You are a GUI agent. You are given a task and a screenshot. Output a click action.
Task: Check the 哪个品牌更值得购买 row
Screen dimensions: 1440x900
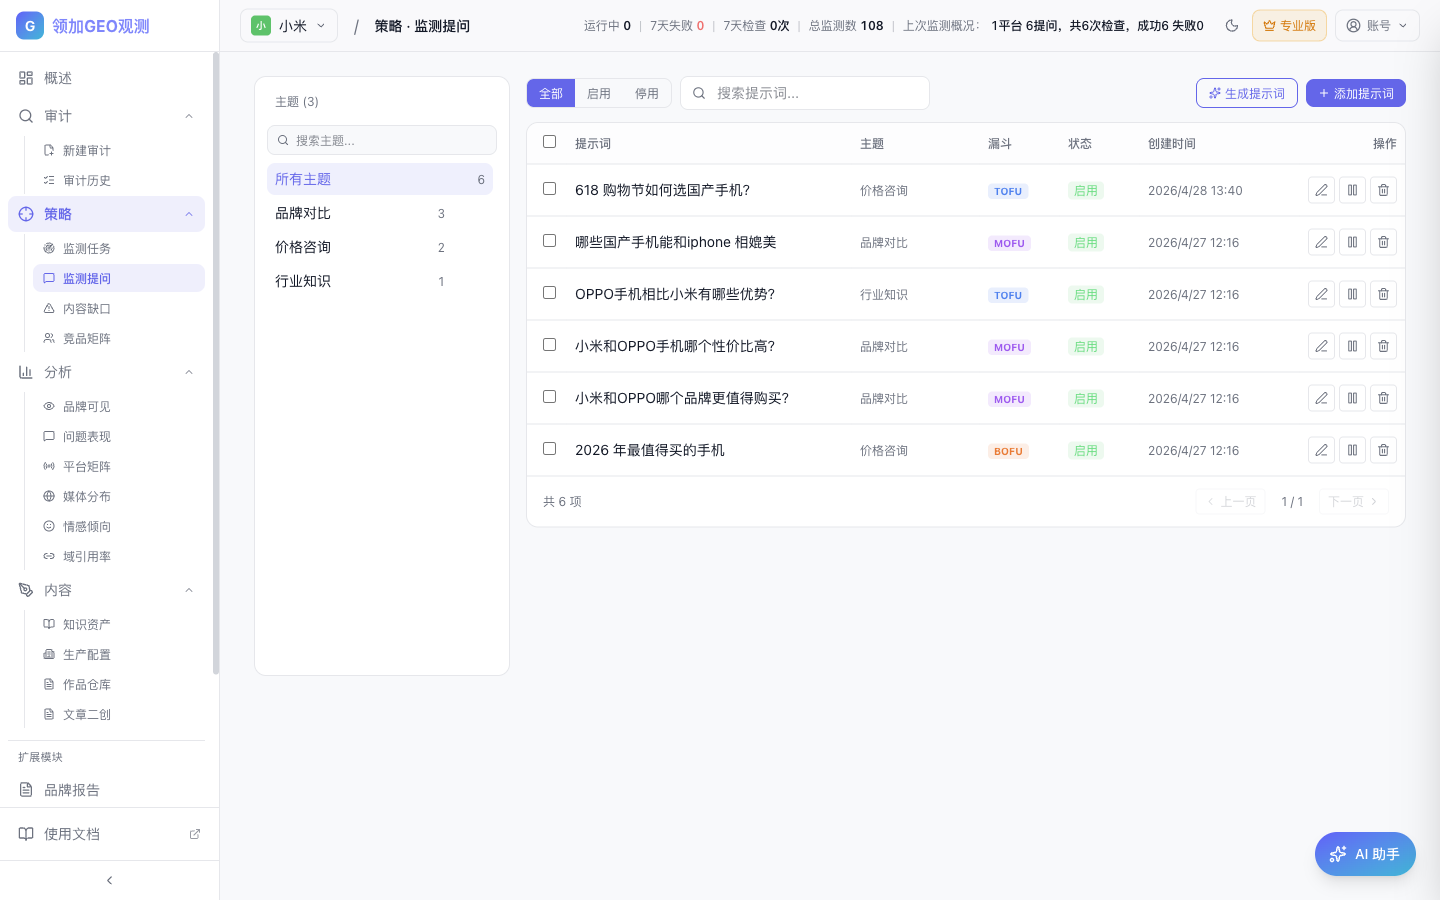(549, 397)
